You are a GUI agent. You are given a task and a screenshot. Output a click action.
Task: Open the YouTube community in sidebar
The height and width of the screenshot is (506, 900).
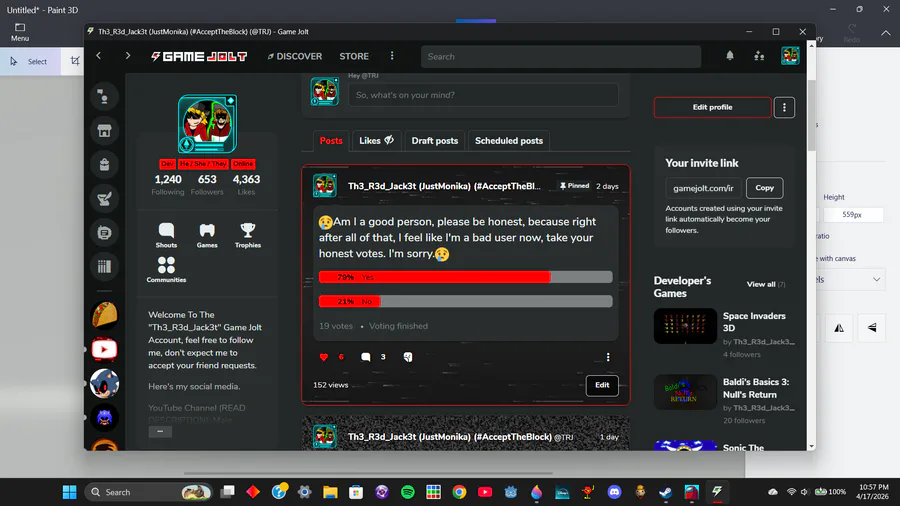pos(104,349)
